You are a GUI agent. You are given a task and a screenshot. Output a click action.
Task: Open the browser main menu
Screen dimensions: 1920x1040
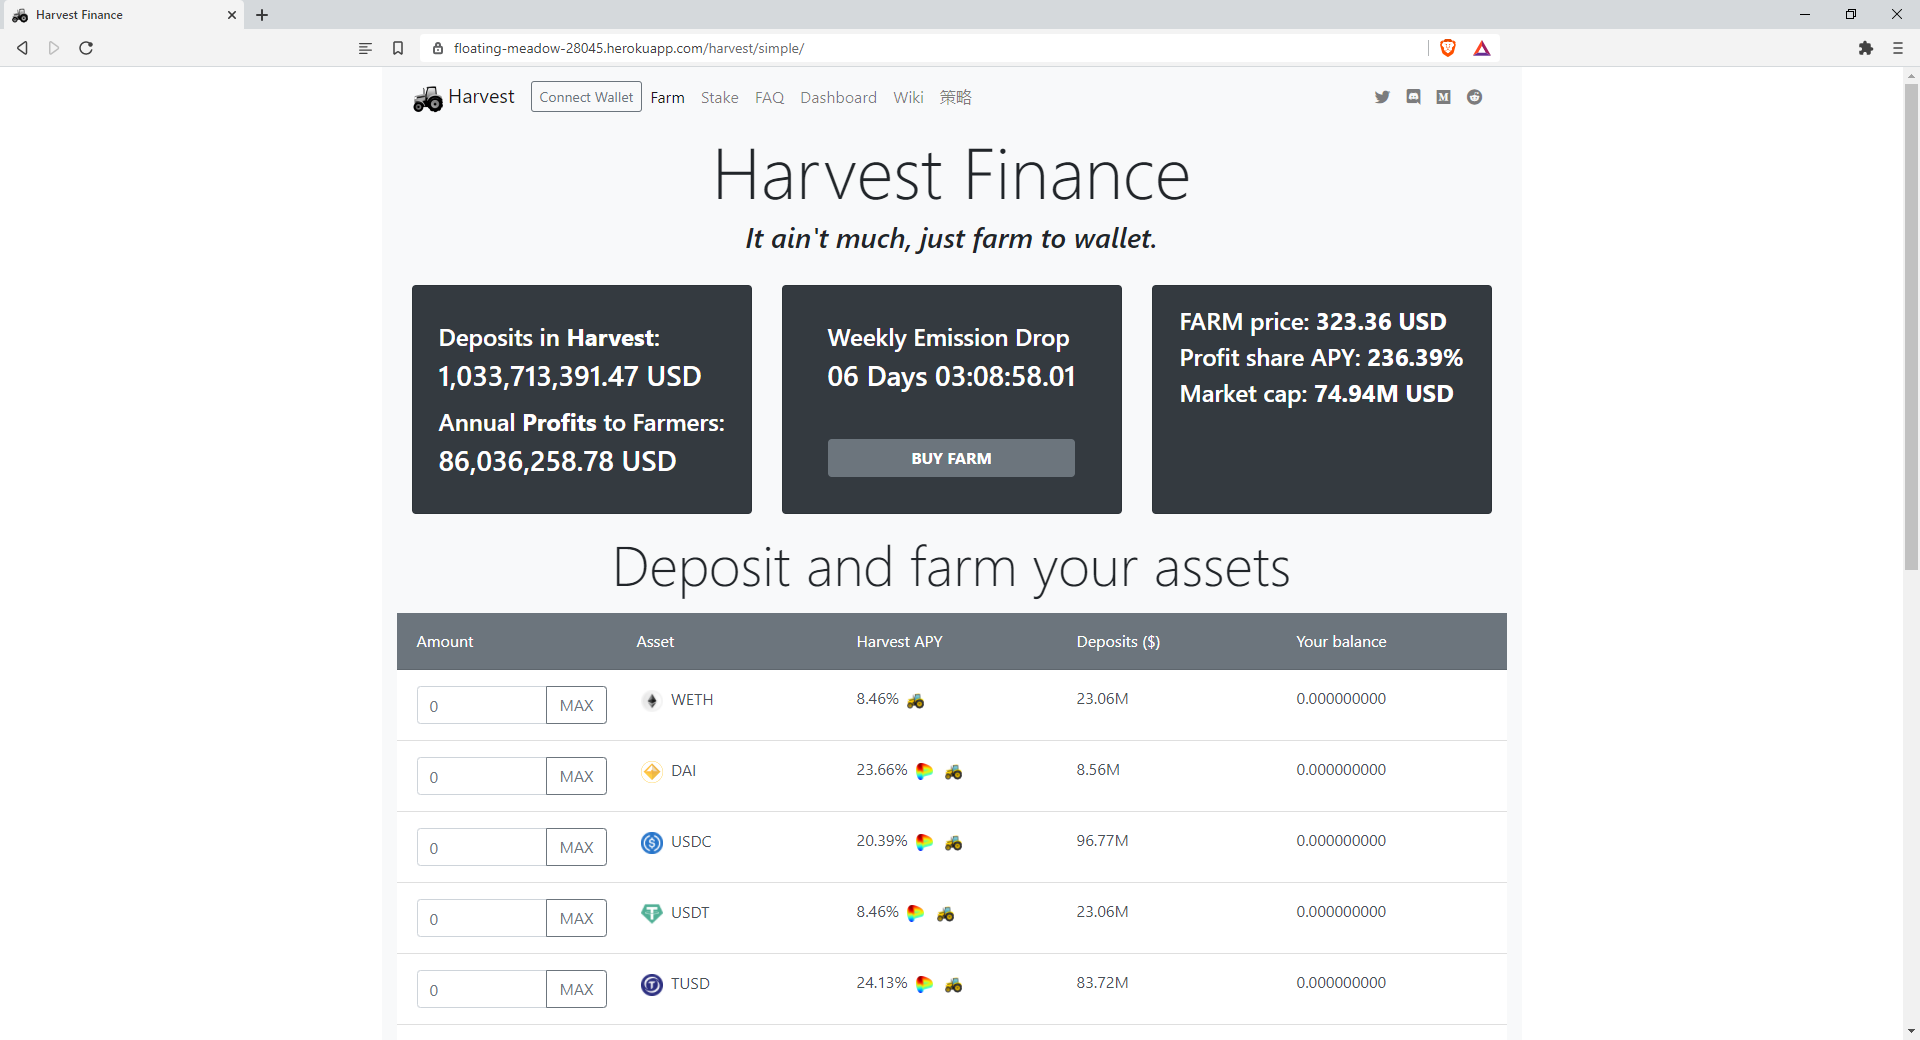pos(1897,48)
